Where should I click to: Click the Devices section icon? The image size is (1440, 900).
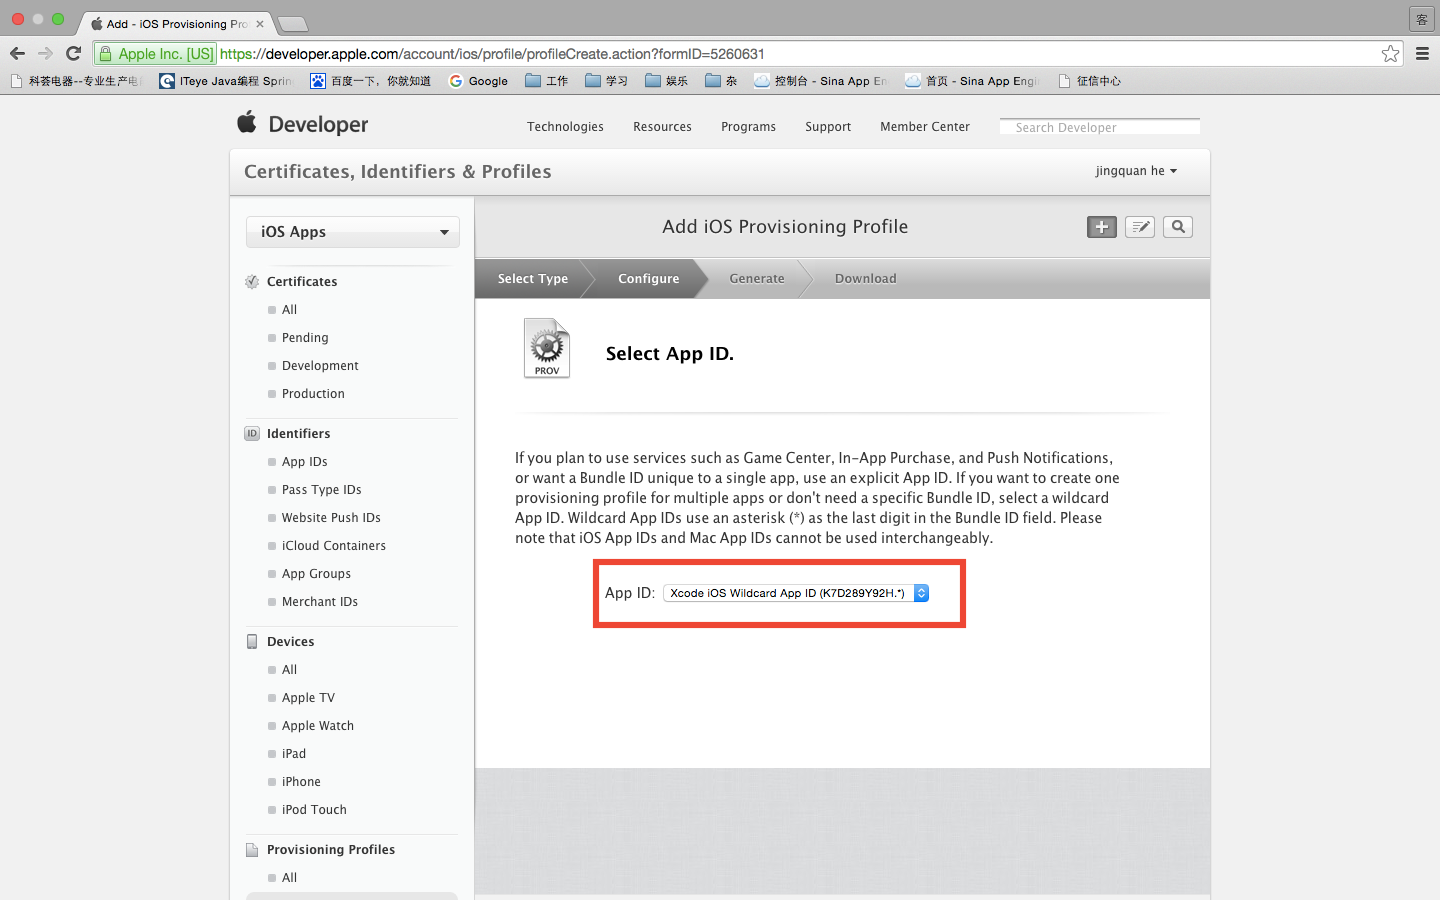tap(252, 642)
